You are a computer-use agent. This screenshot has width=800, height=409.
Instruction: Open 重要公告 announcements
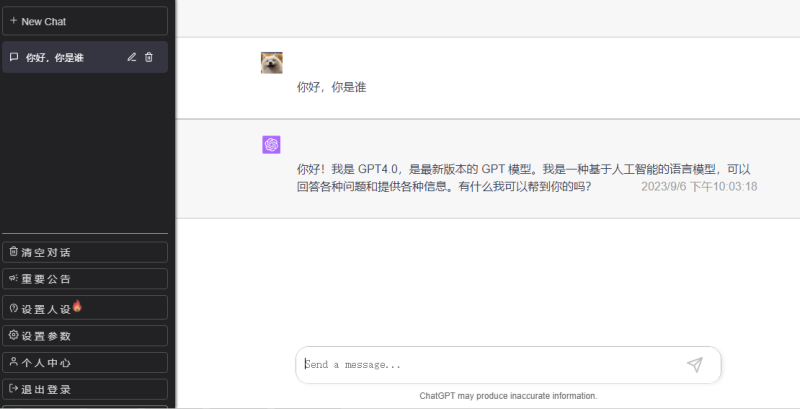pos(84,279)
